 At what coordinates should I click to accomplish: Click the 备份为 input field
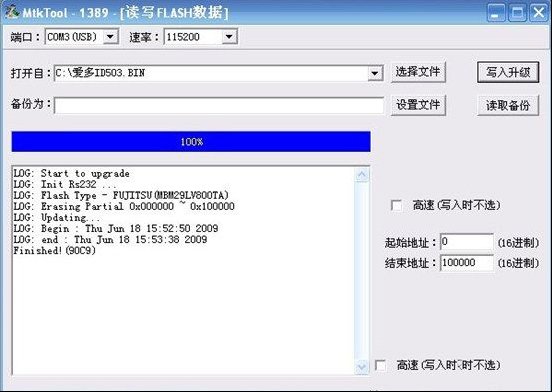click(219, 106)
